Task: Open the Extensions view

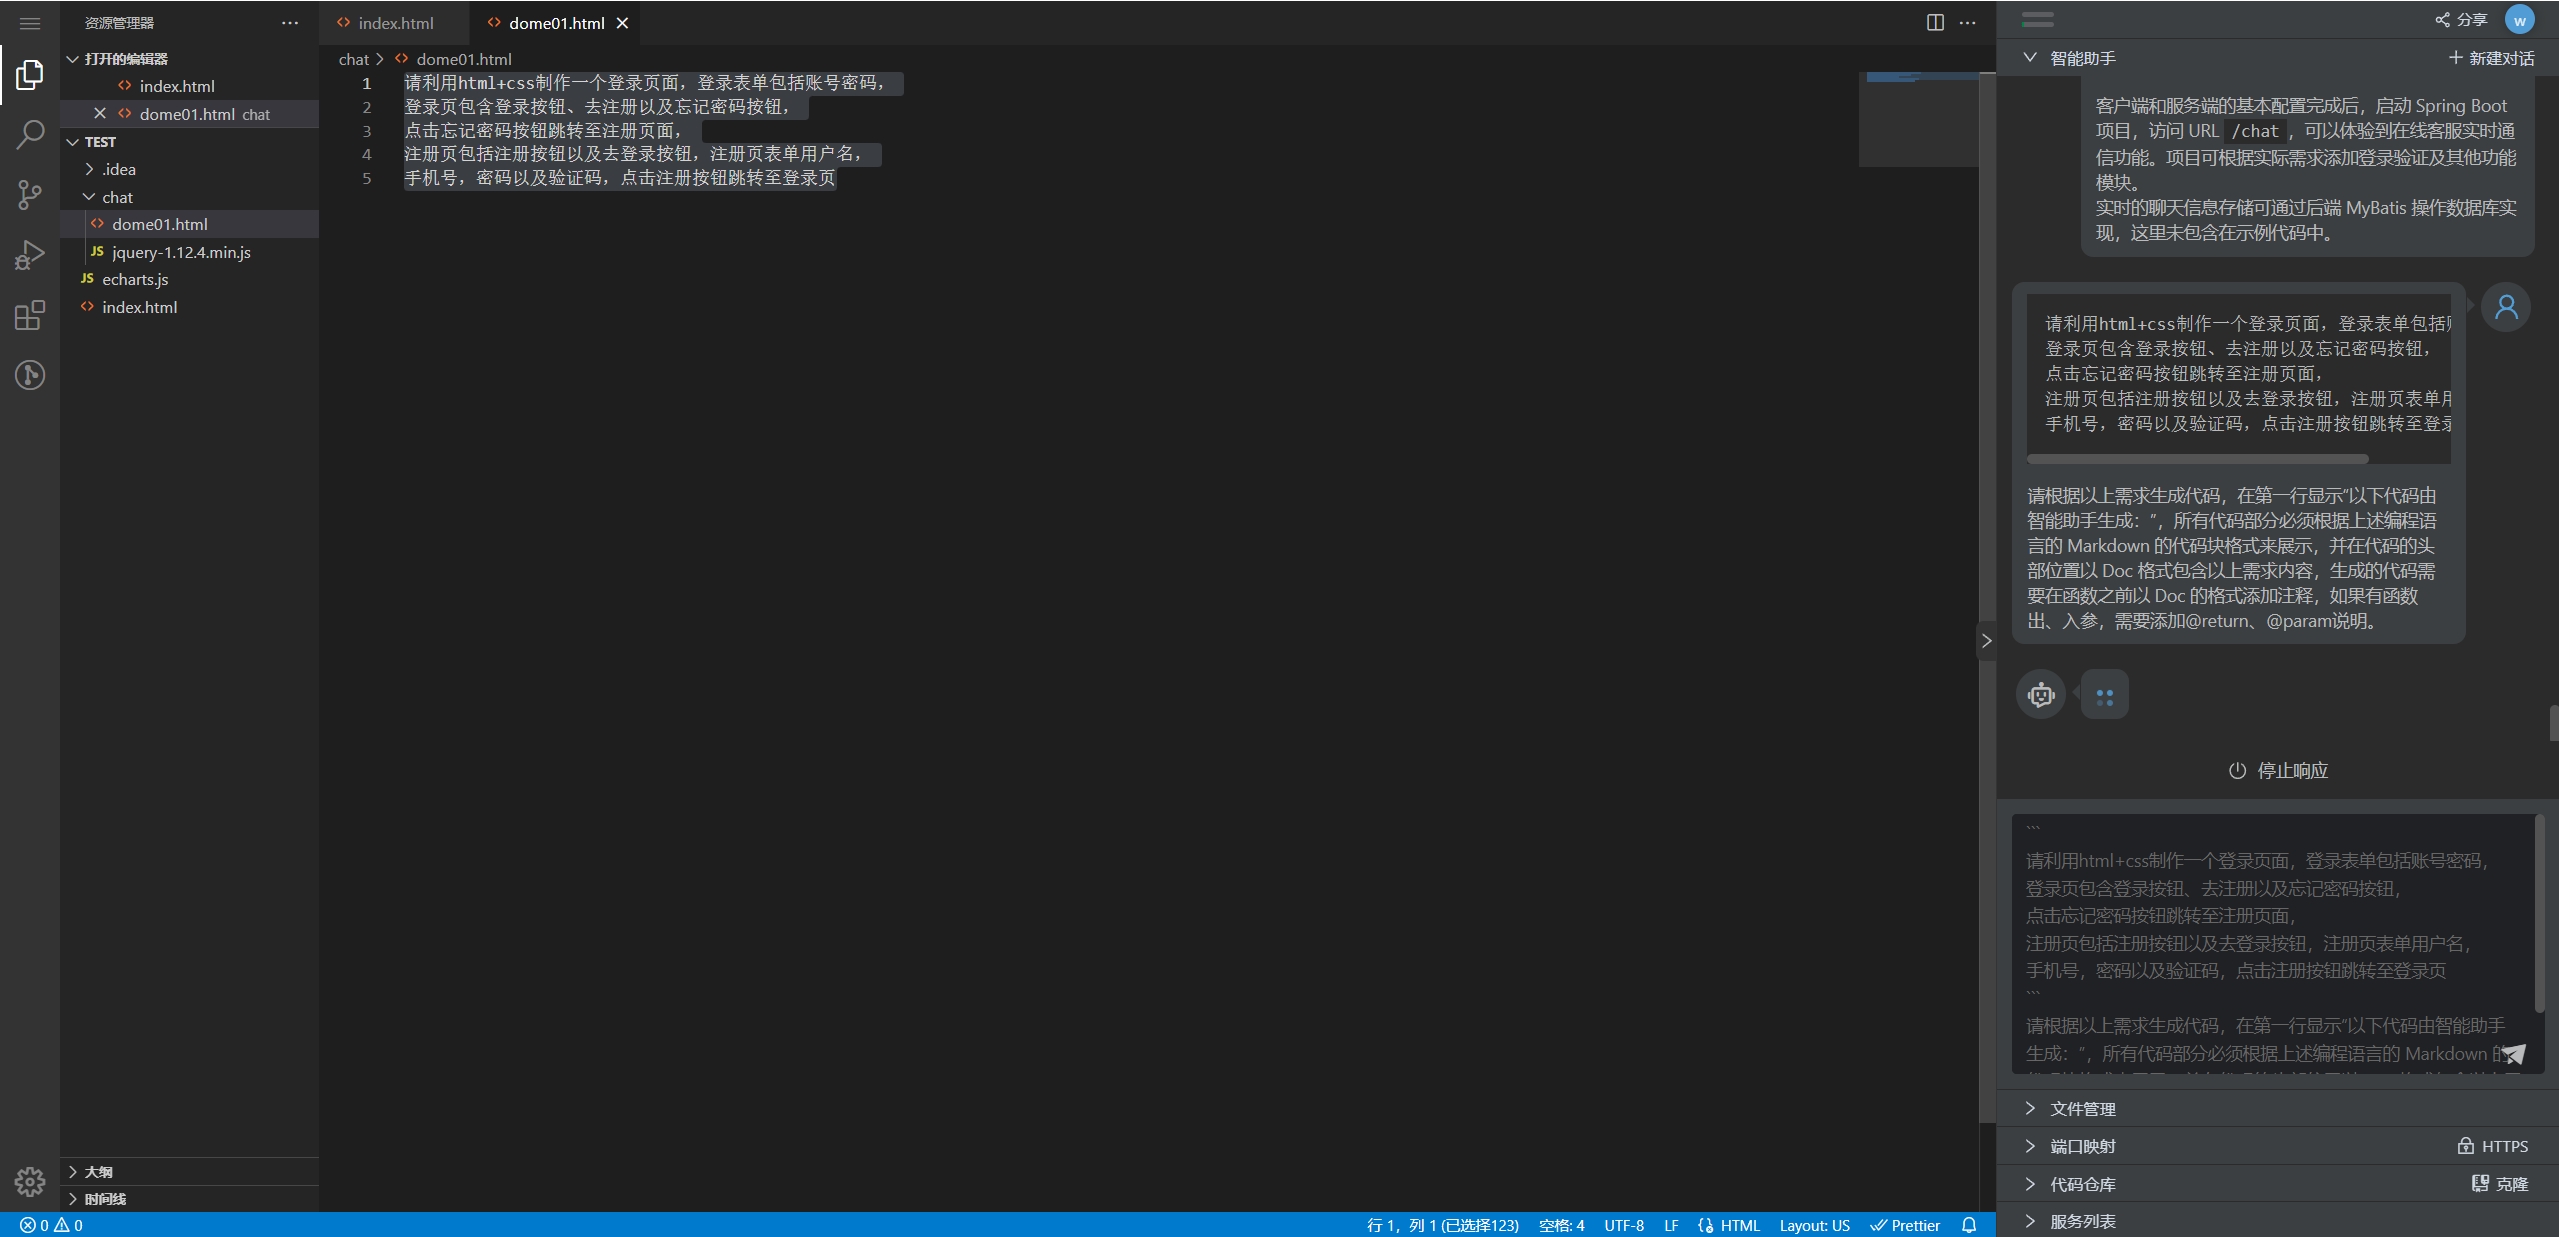Action: click(30, 315)
